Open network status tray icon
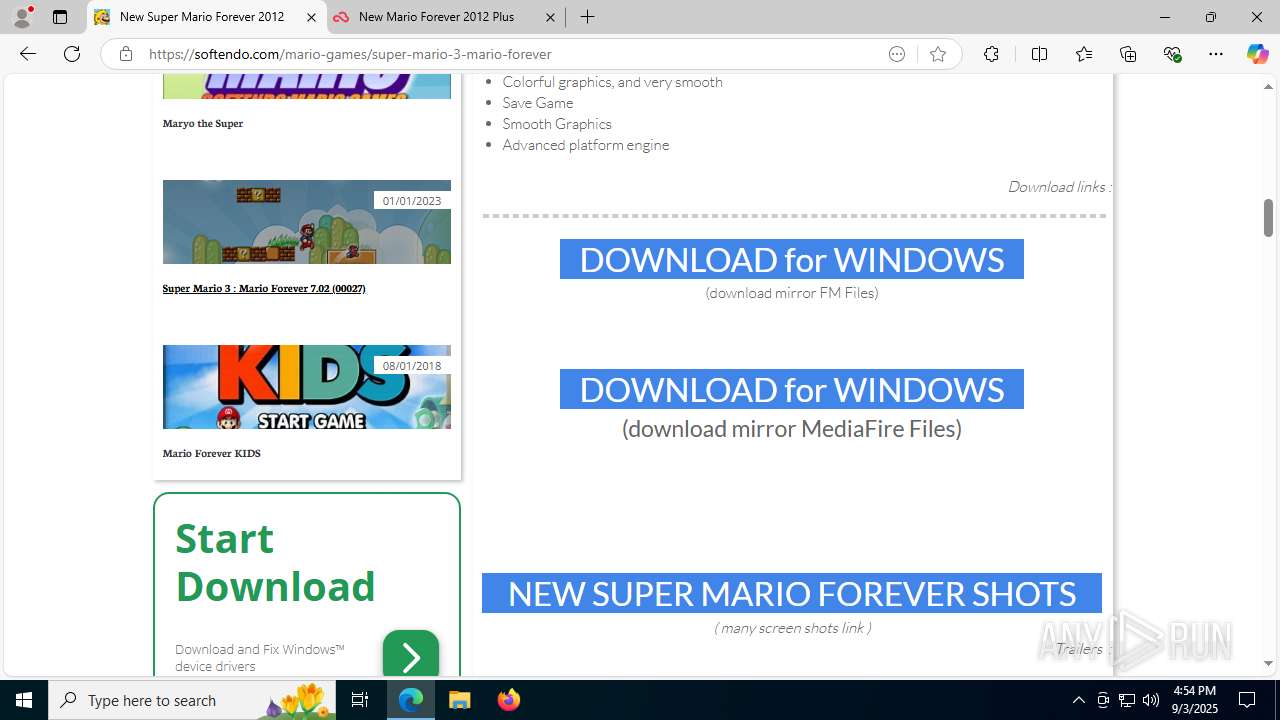The height and width of the screenshot is (720, 1280). click(x=1127, y=700)
